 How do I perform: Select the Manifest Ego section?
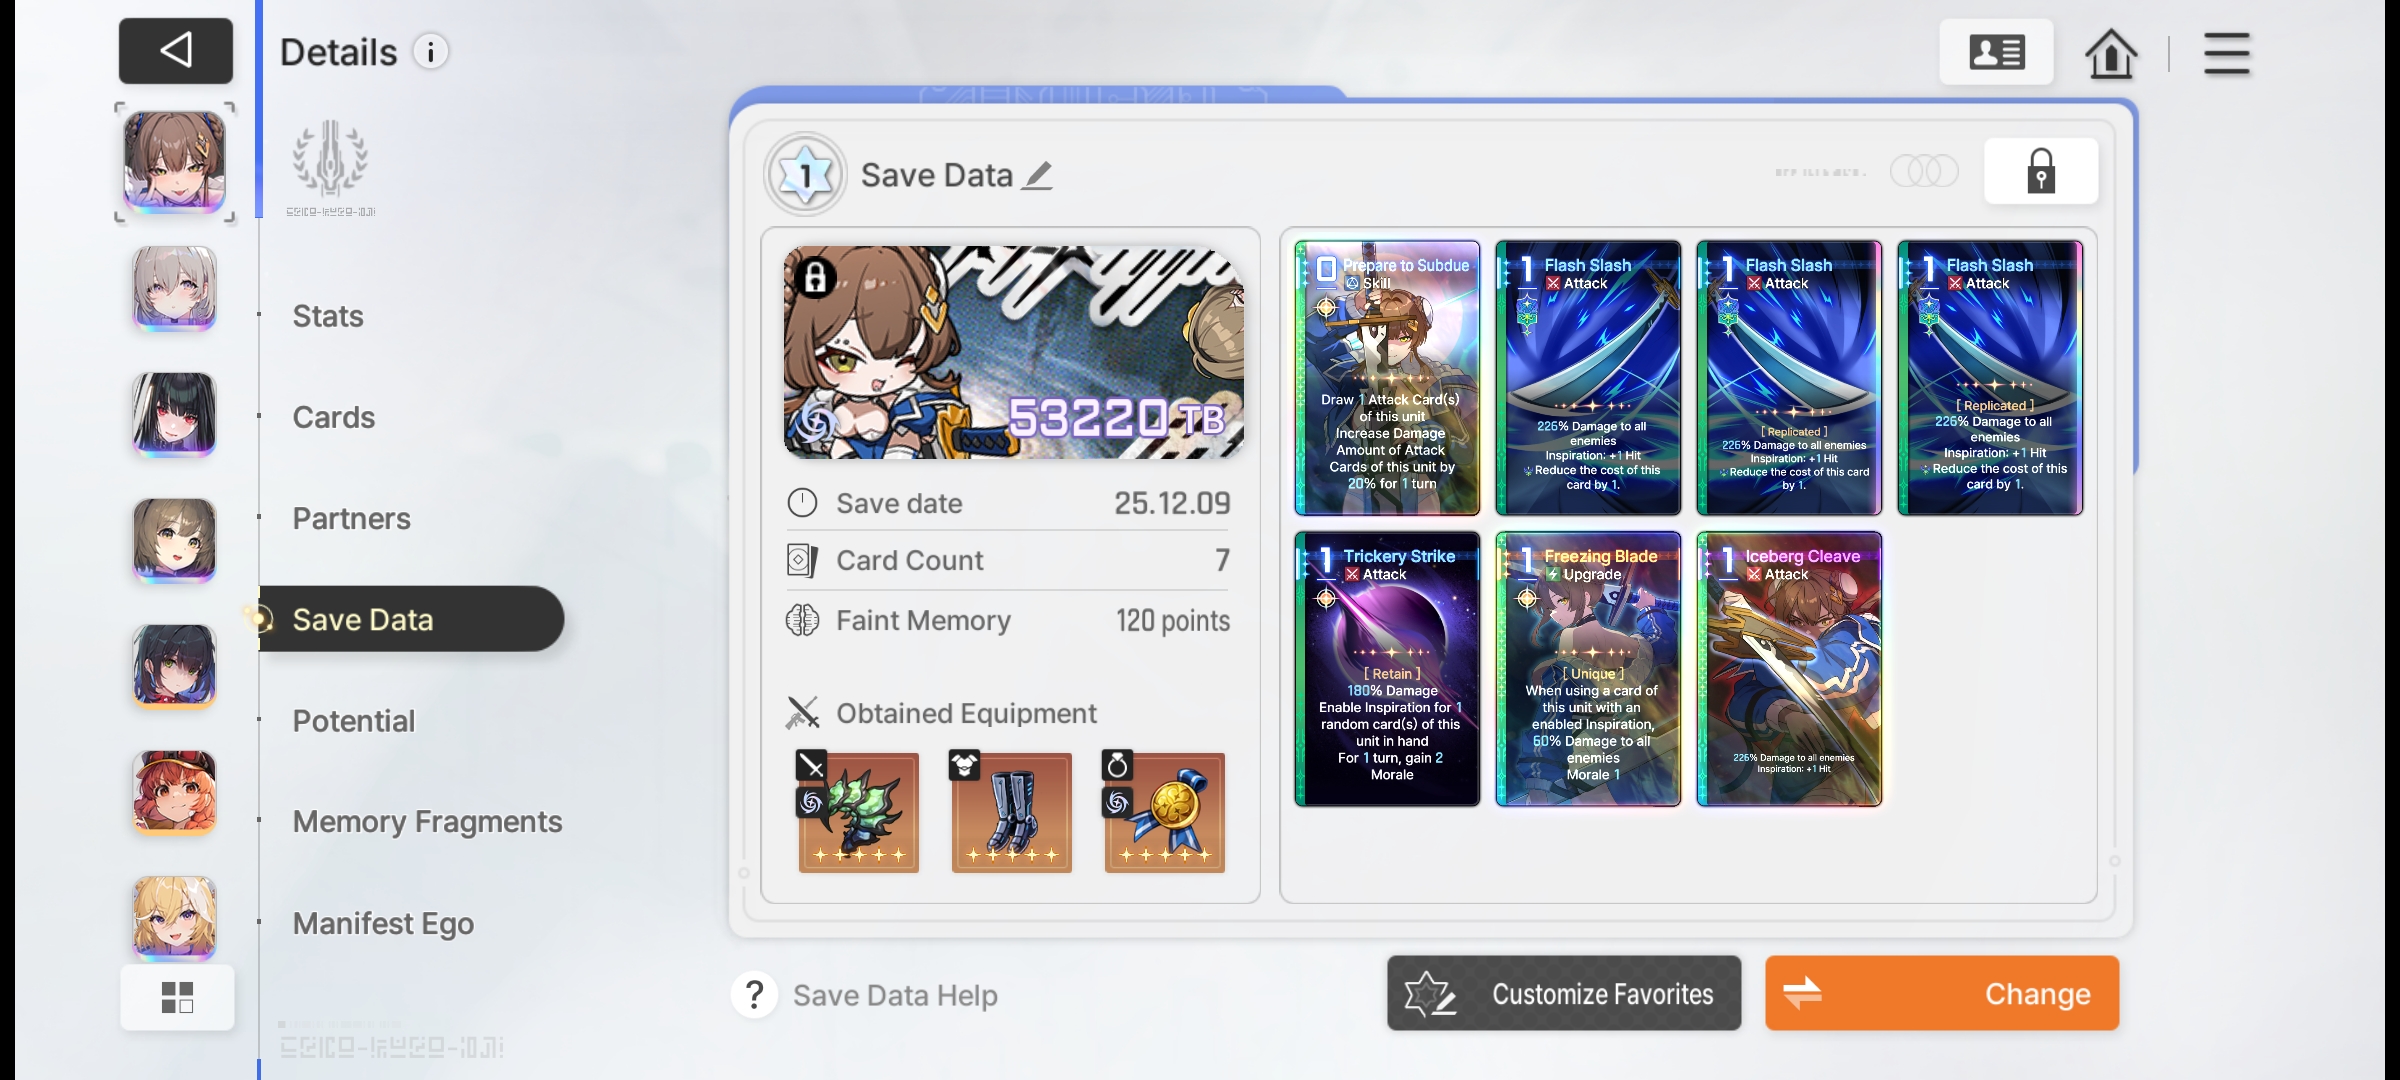pos(383,923)
